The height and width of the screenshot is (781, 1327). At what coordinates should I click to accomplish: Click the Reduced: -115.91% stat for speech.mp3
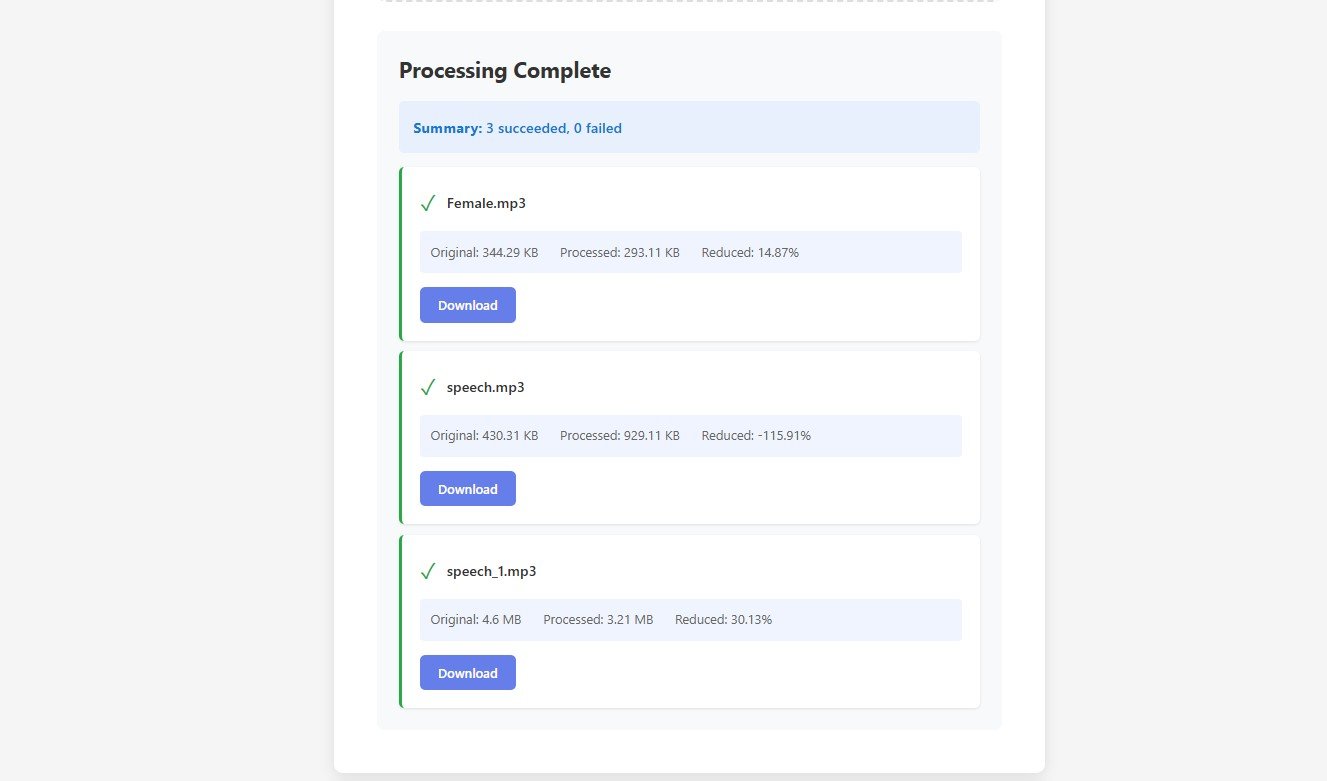(x=756, y=435)
